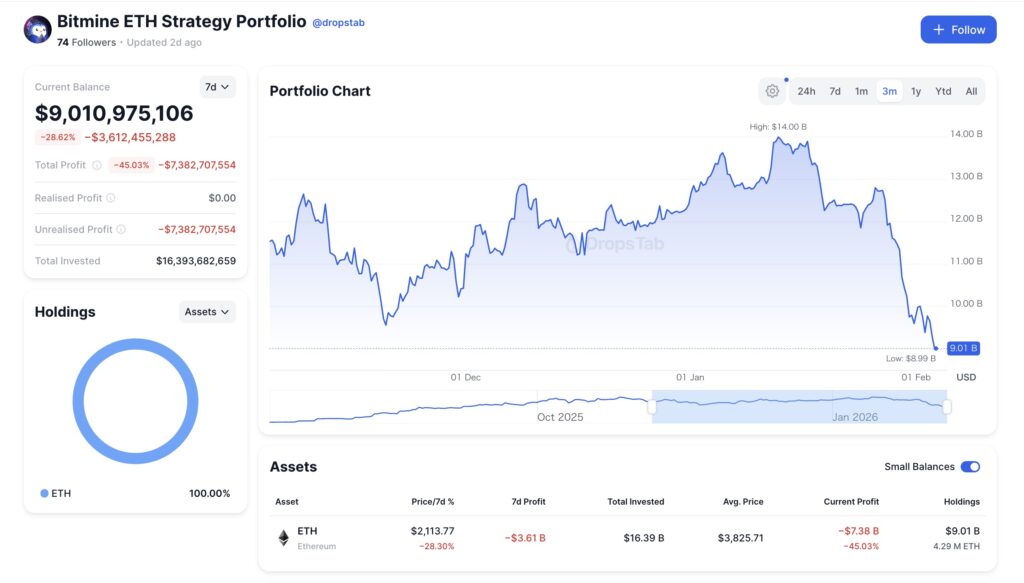Click the Unrealised Profit info icon
Screen dimensions: 1024x583
[x=121, y=229]
